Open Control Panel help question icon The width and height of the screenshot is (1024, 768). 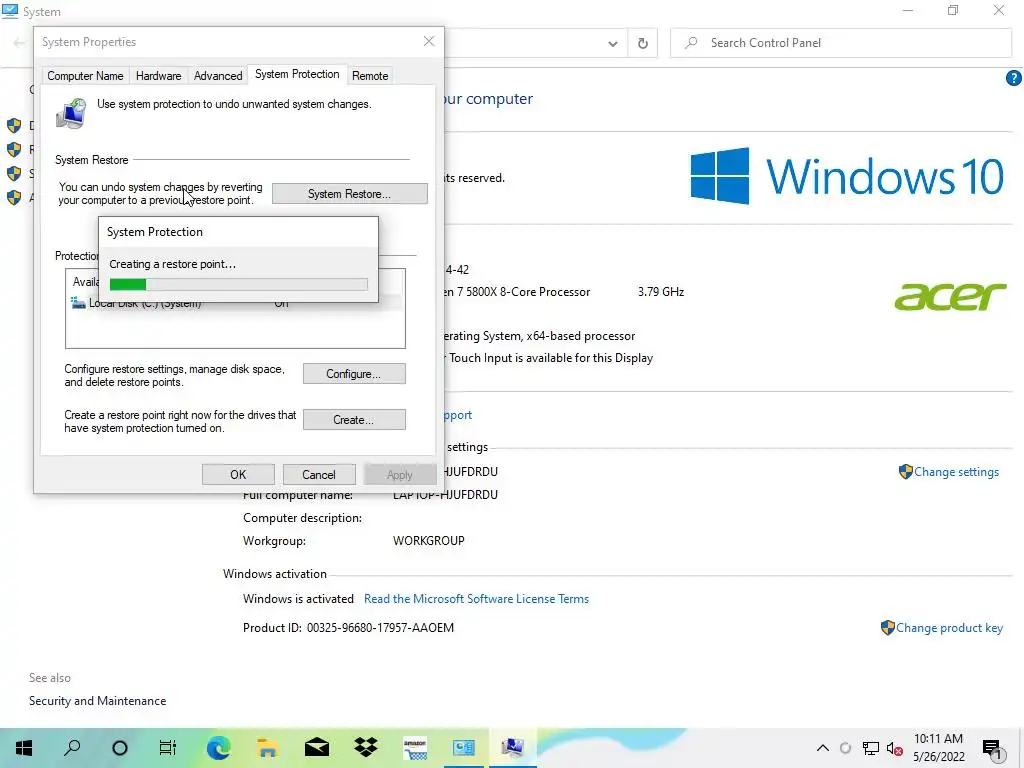tap(1013, 78)
